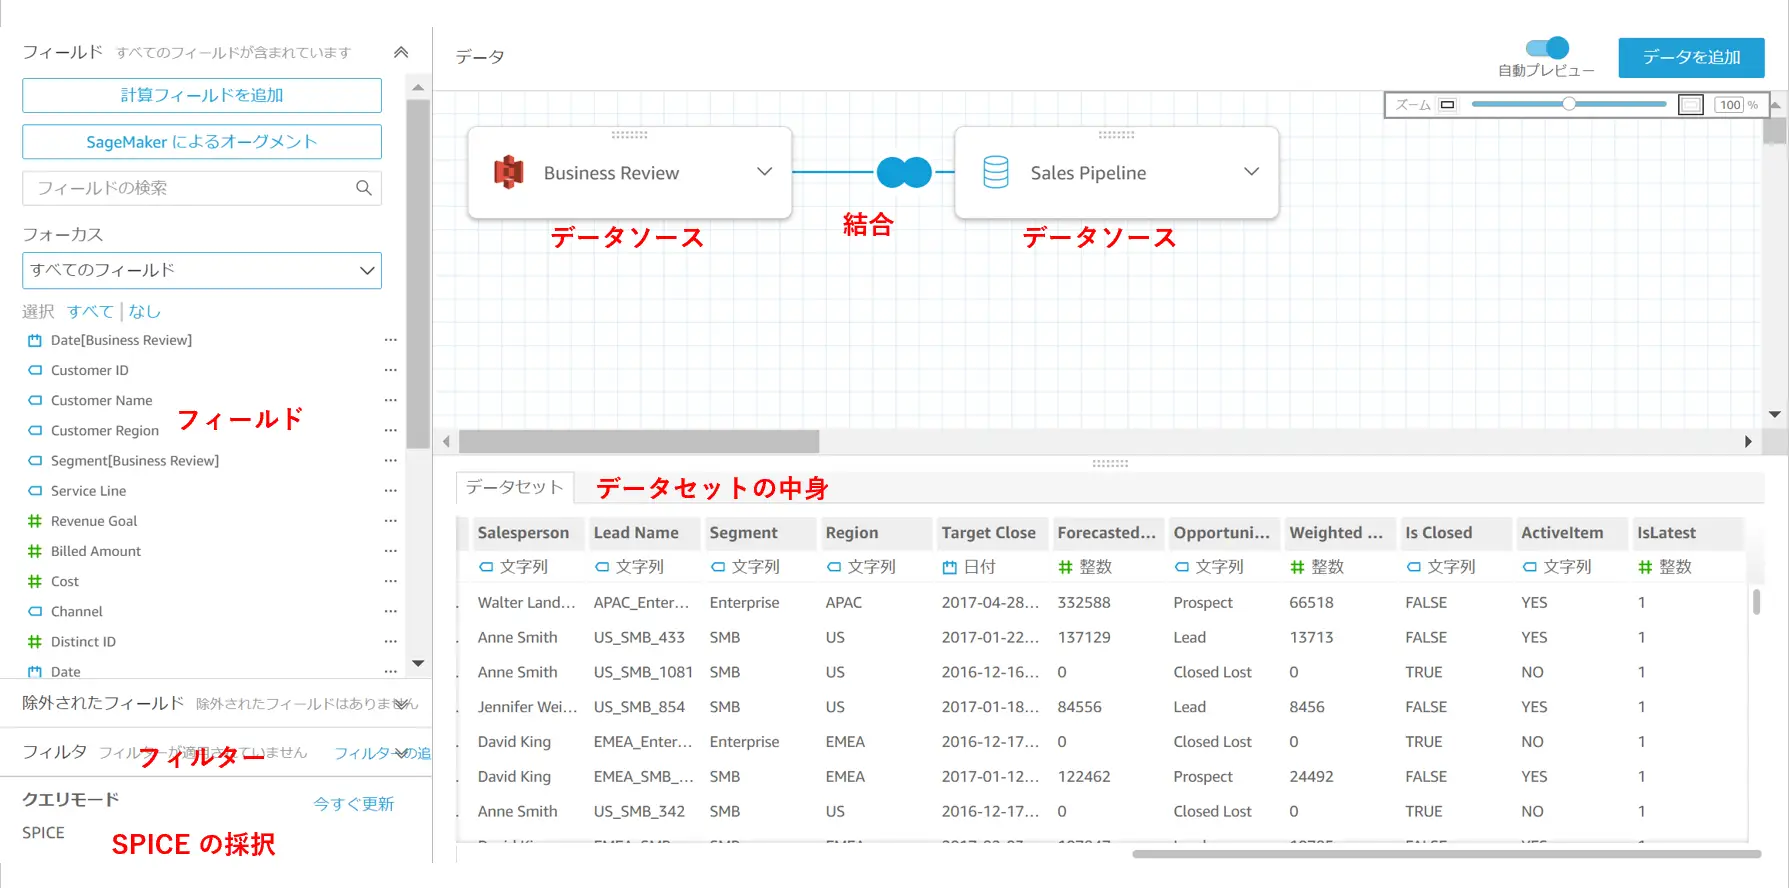Click number type icon of Revenue Goal
The height and width of the screenshot is (888, 1789).
click(35, 521)
